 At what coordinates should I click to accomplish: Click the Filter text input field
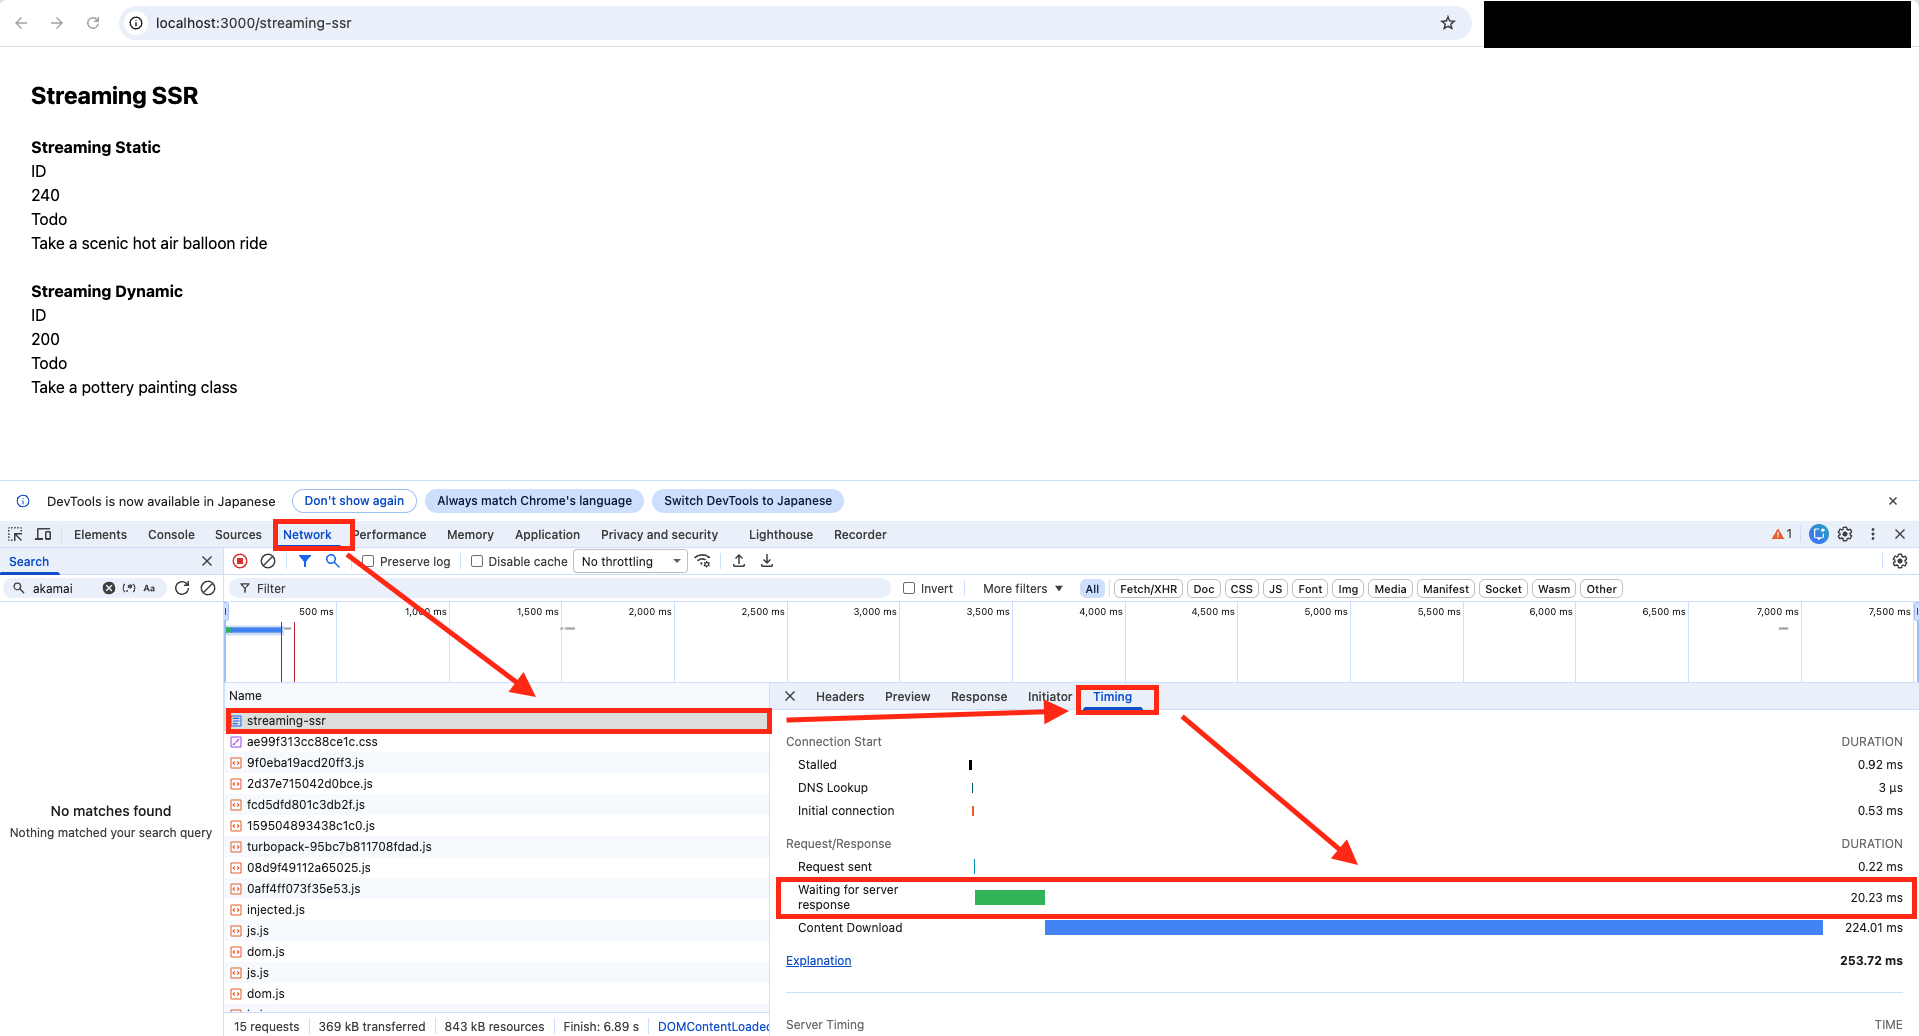(x=560, y=588)
